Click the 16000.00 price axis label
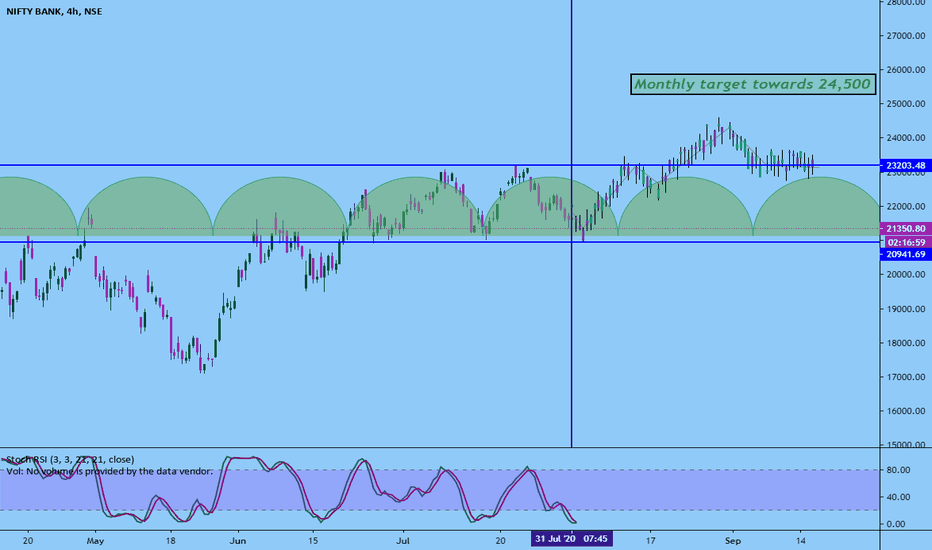This screenshot has height=550, width=932. (905, 411)
